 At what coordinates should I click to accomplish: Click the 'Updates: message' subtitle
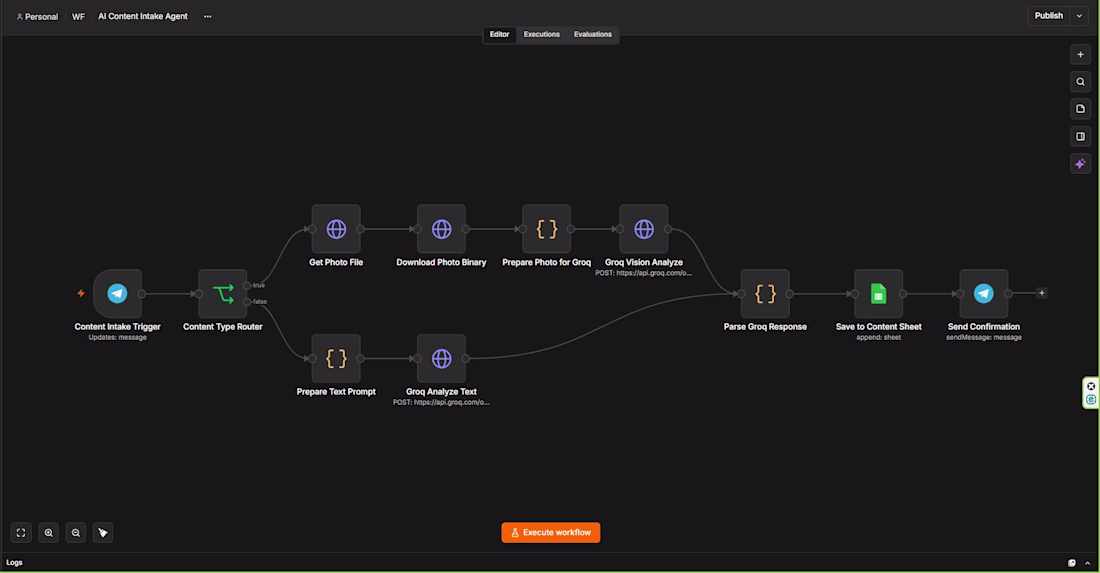coord(117,337)
